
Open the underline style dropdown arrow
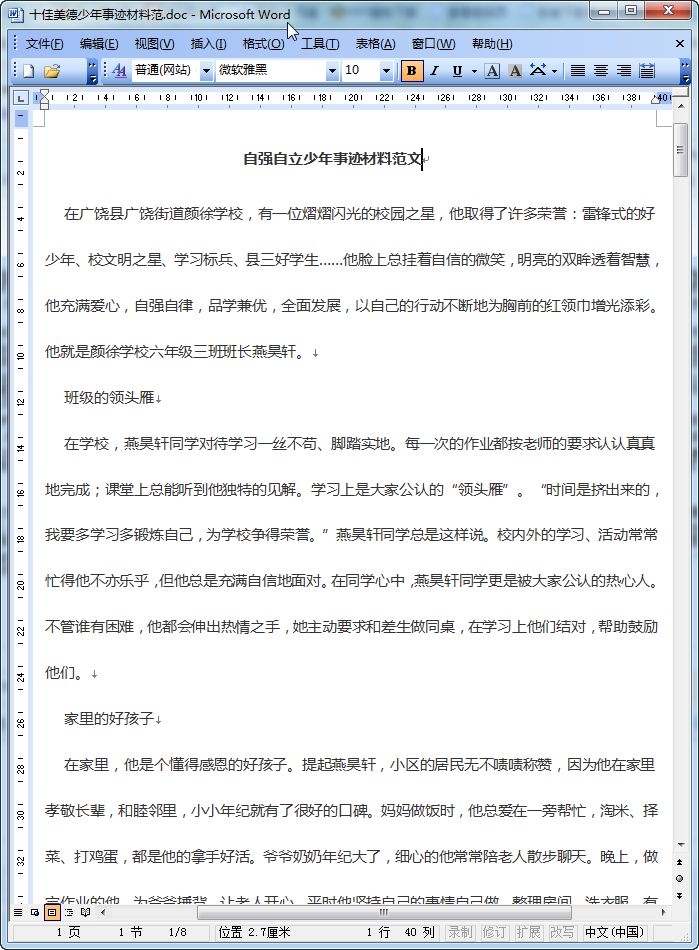click(474, 71)
